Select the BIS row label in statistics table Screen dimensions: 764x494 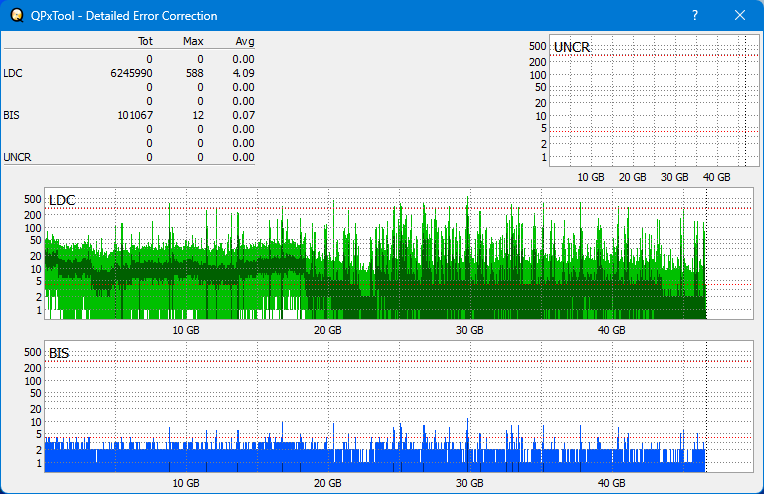(12, 115)
